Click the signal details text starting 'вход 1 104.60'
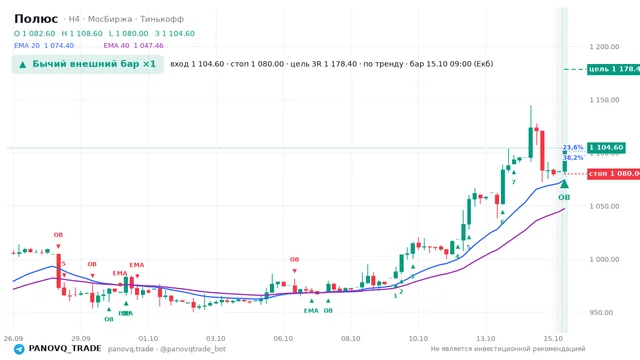 tap(332, 64)
